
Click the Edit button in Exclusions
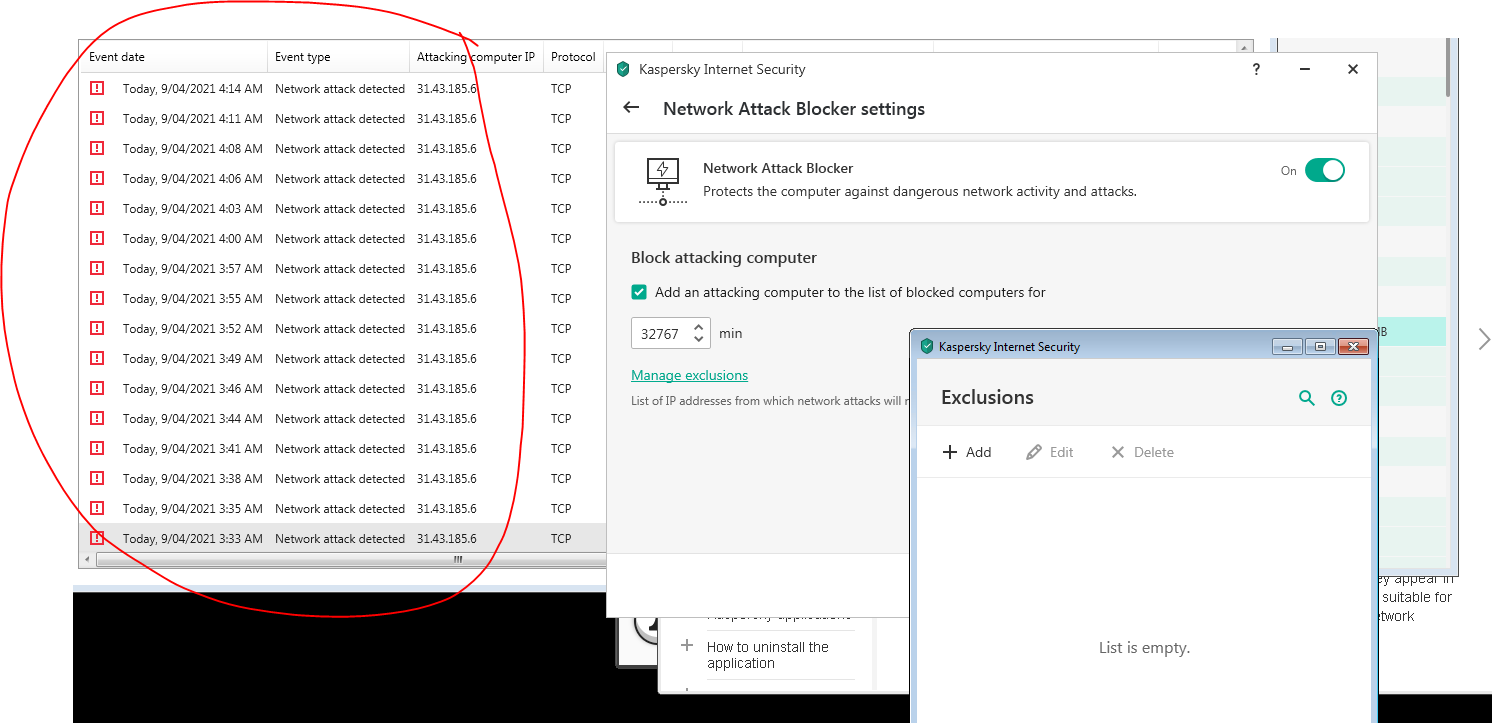tap(1050, 452)
